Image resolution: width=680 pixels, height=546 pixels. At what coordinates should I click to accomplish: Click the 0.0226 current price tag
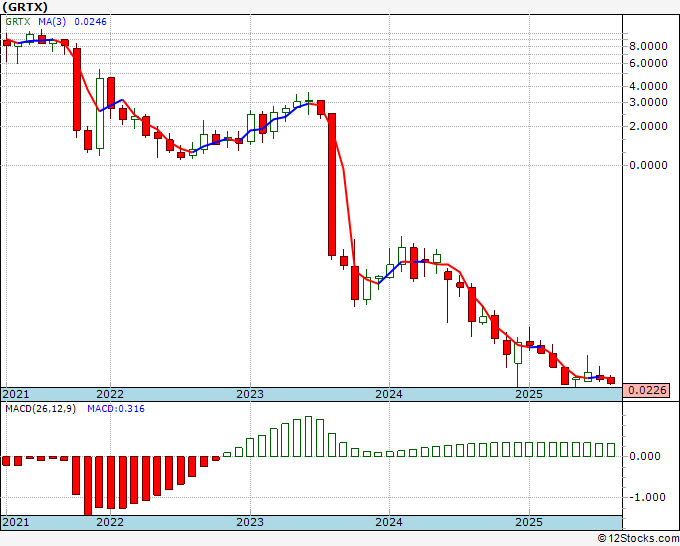(647, 390)
